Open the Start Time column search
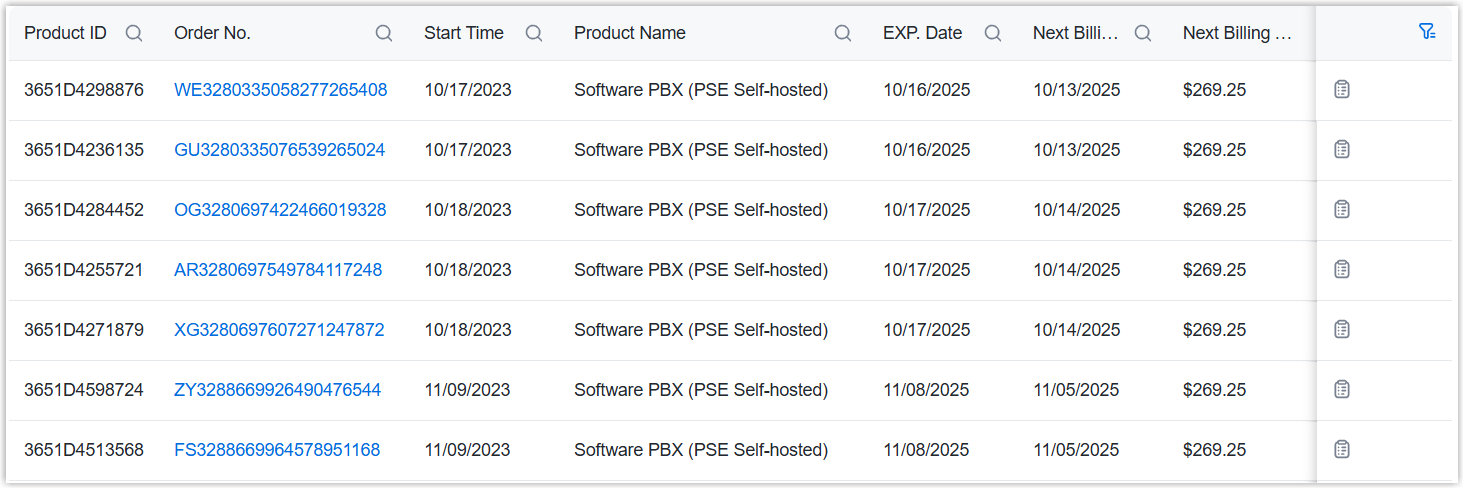Viewport: 1464px width, 489px height. click(534, 33)
